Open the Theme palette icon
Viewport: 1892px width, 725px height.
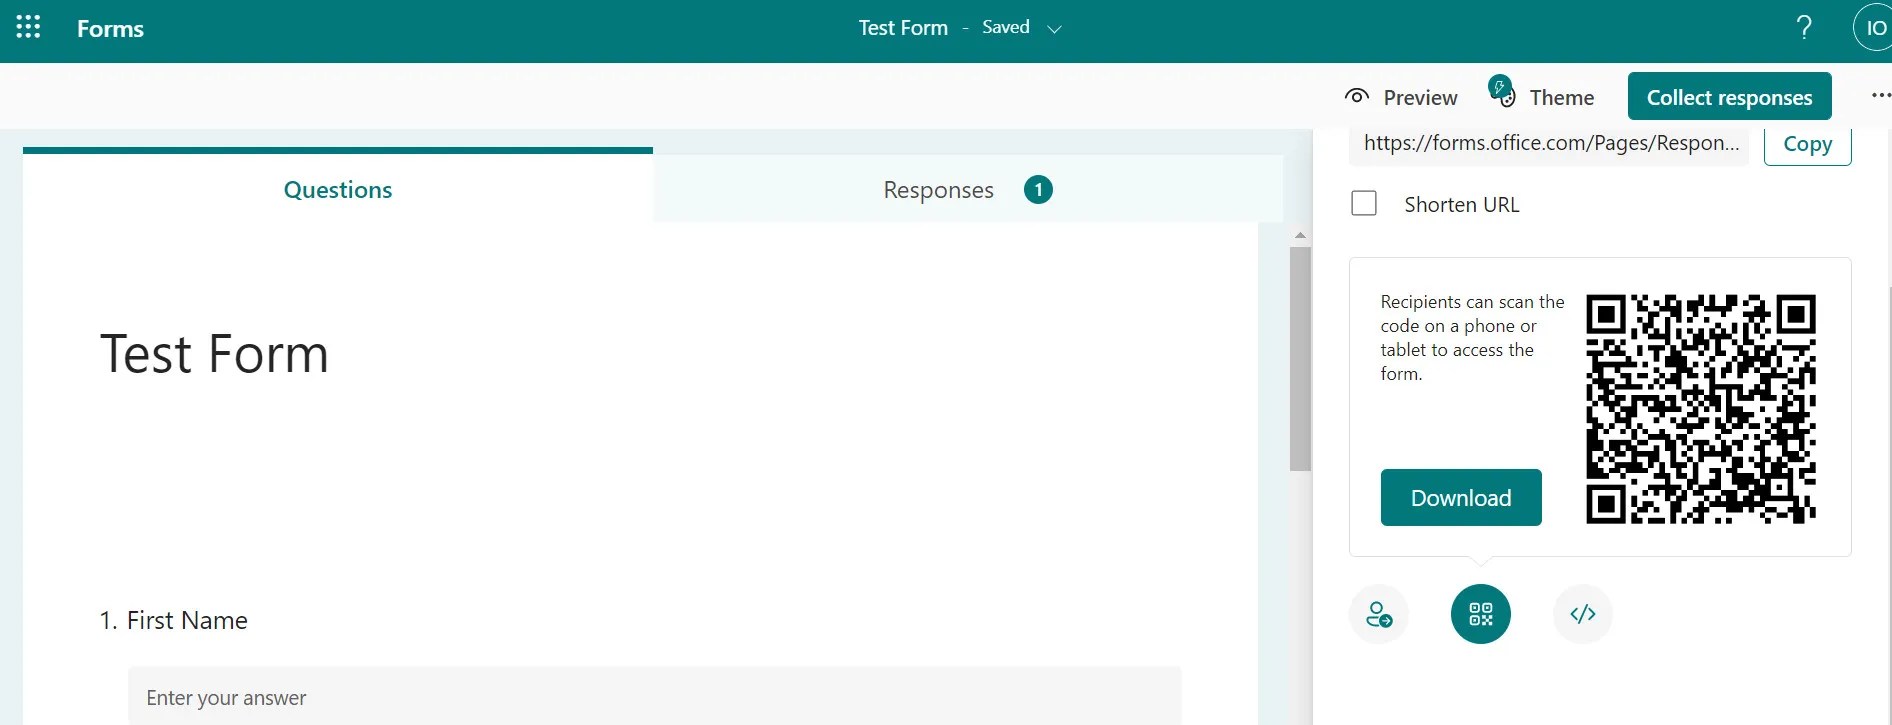[x=1501, y=91]
